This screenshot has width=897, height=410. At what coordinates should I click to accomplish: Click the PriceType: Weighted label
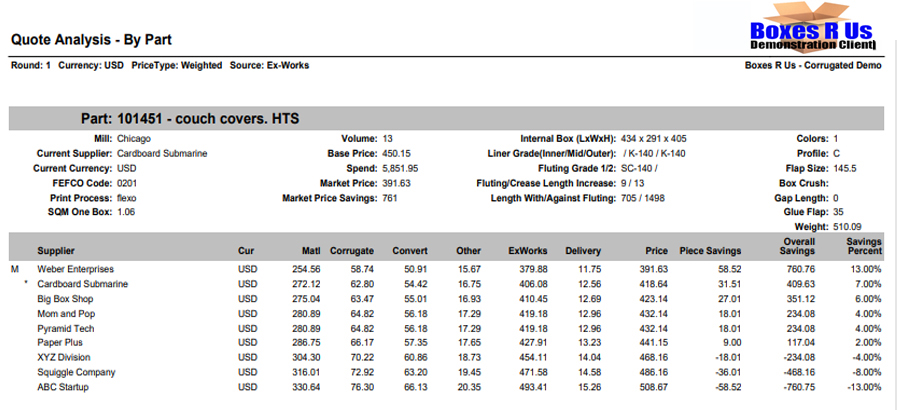coord(177,65)
